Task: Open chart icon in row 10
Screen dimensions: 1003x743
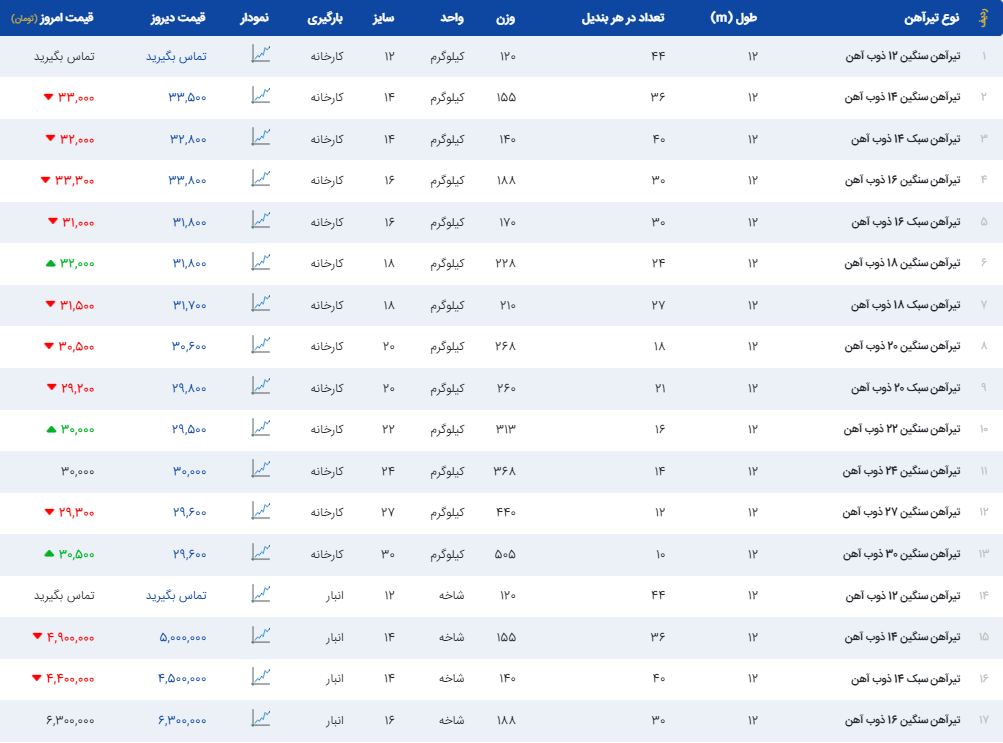Action: (261, 428)
